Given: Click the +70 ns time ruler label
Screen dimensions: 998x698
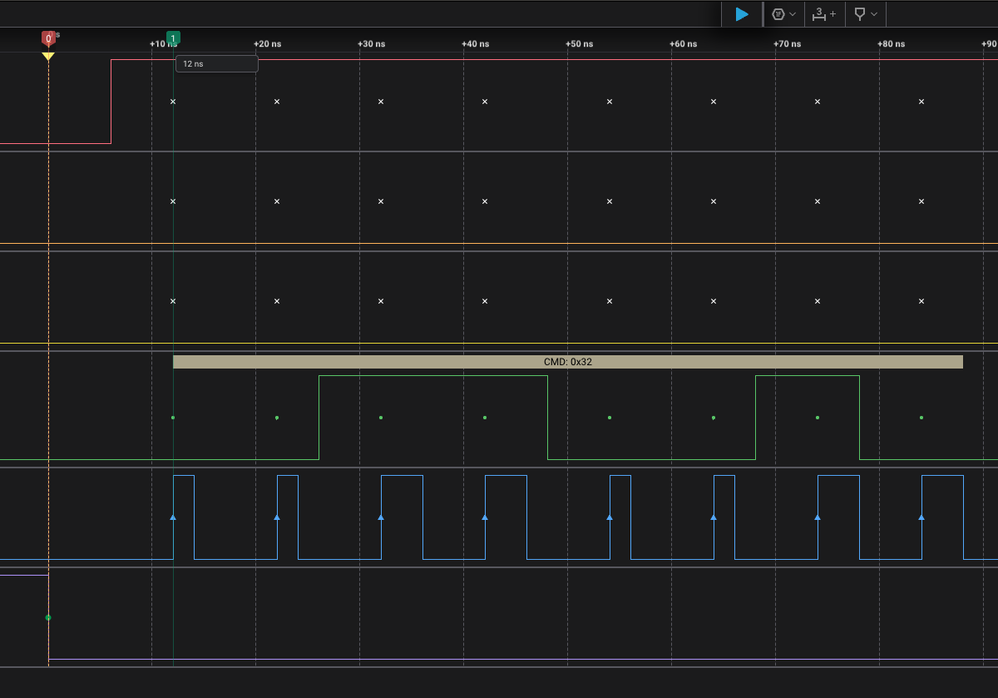Looking at the screenshot, I should coord(787,44).
